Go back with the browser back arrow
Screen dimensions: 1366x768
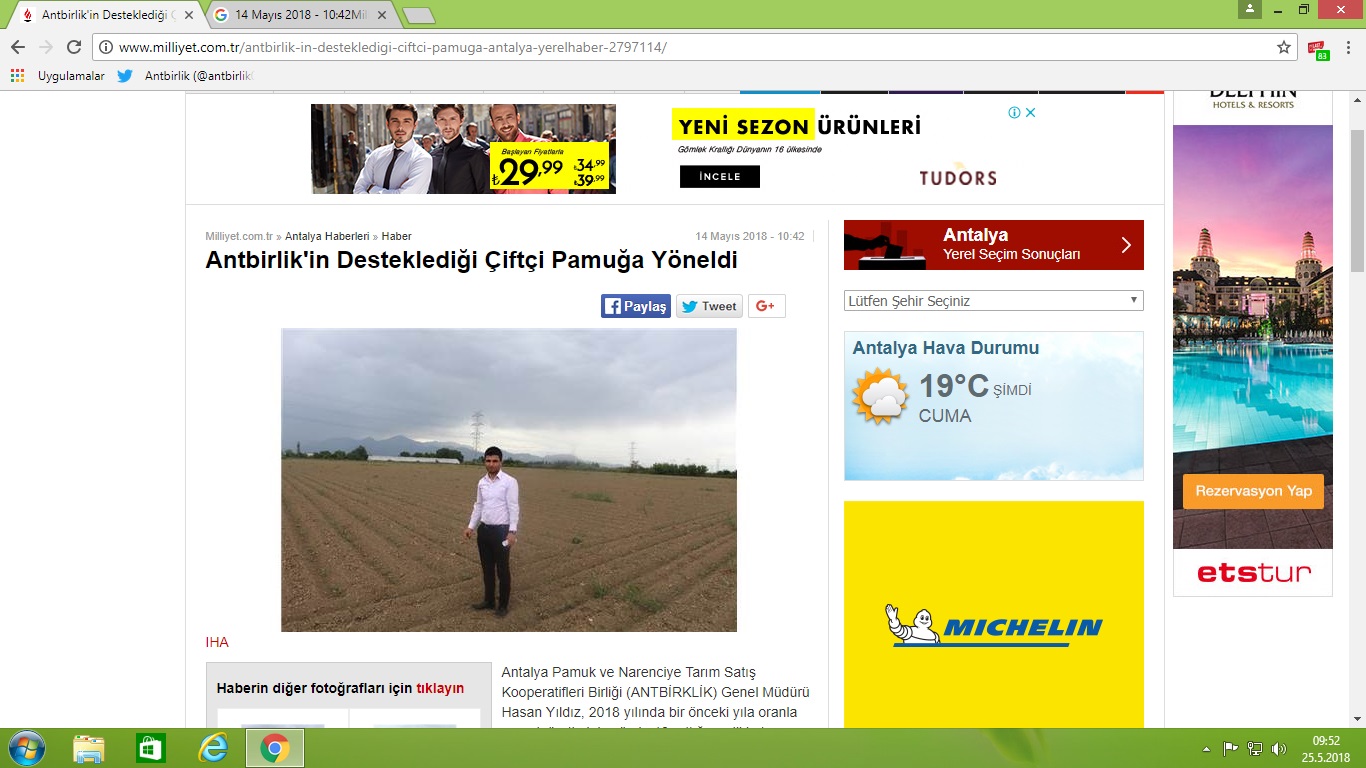(18, 47)
